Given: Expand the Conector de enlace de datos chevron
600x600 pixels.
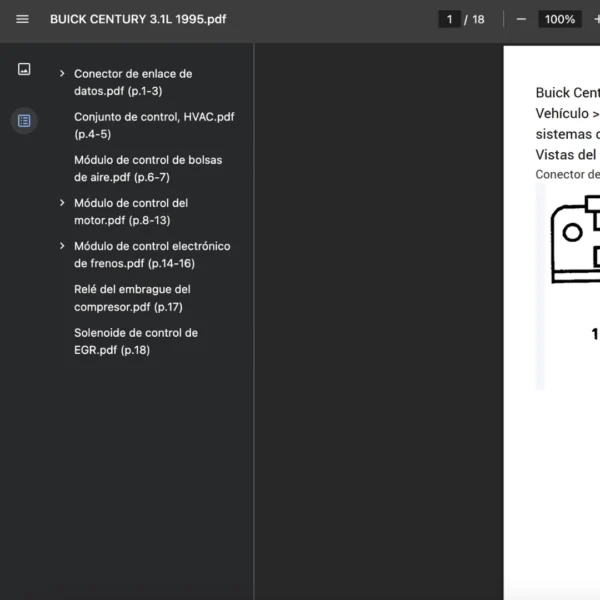Looking at the screenshot, I should (62, 74).
